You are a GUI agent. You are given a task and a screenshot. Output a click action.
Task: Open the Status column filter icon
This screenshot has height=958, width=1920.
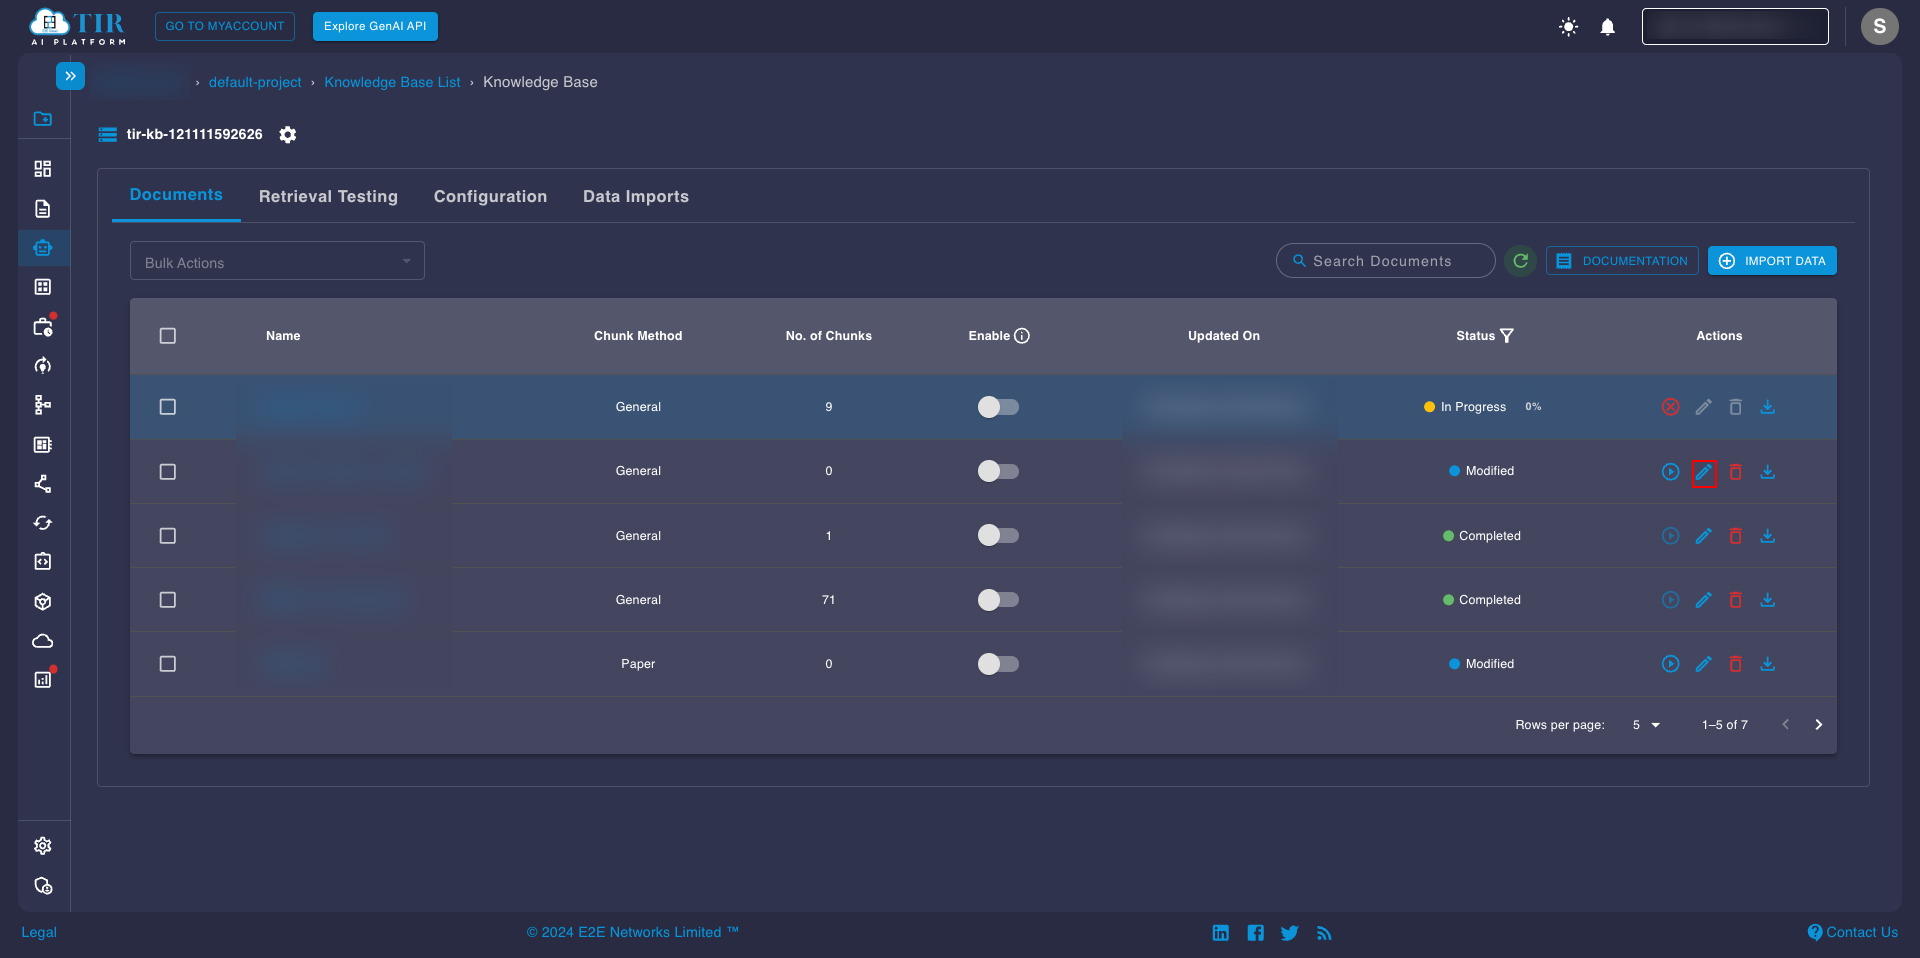tap(1506, 336)
